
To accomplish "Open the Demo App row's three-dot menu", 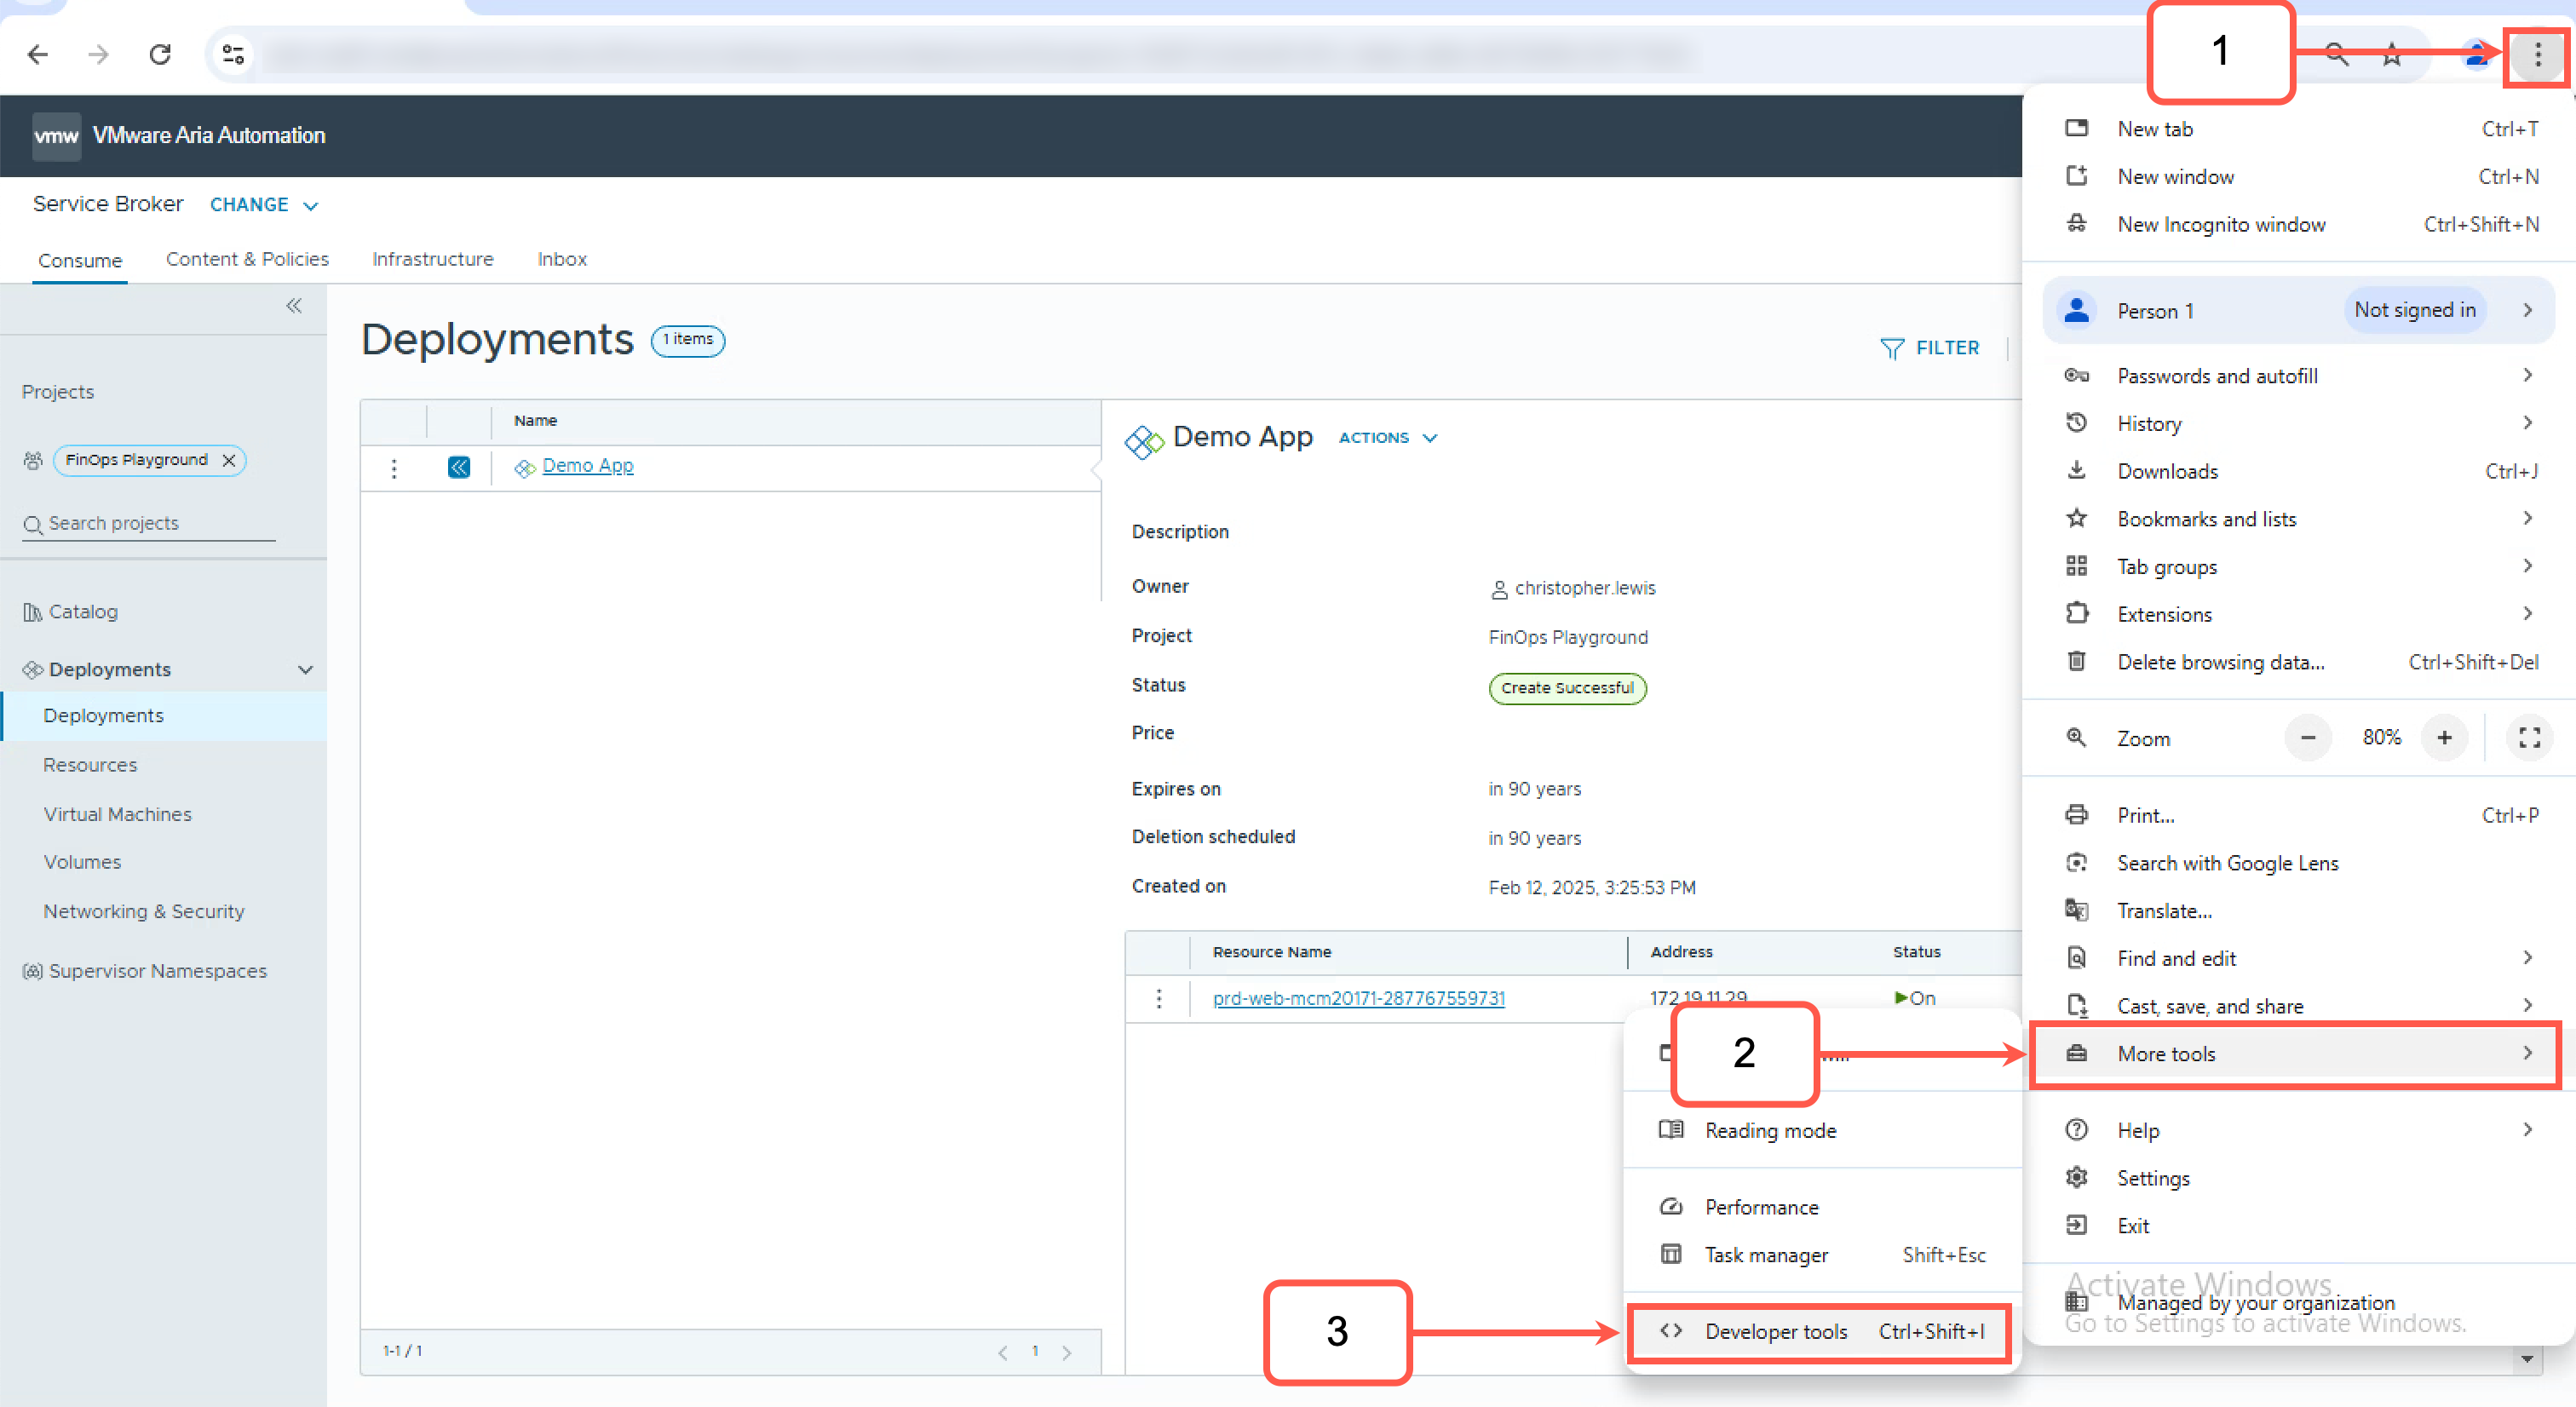I will 394,468.
